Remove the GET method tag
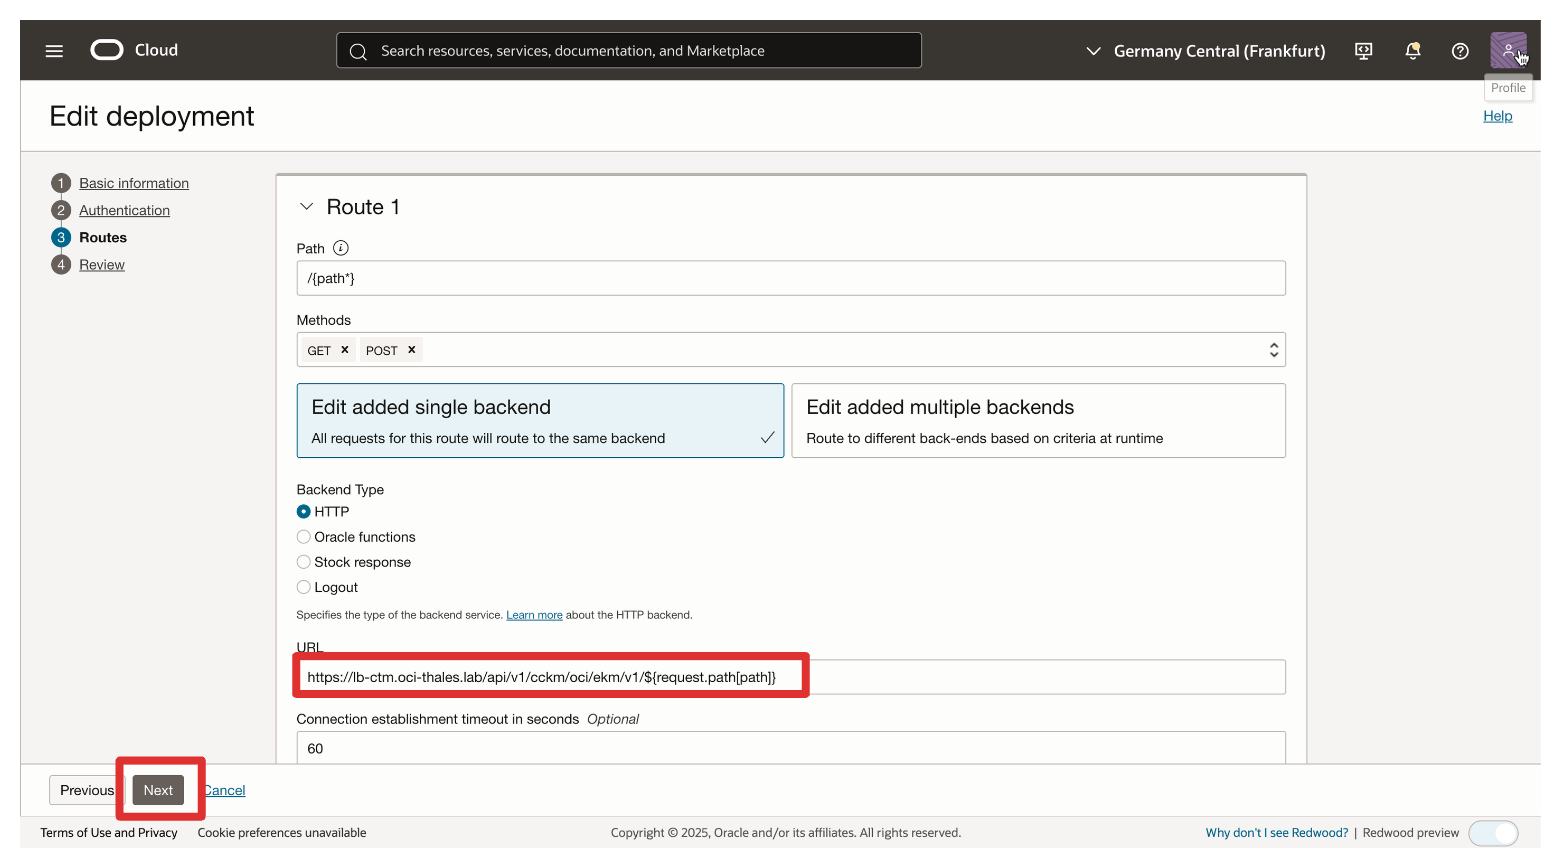1560x868 pixels. [x=345, y=350]
